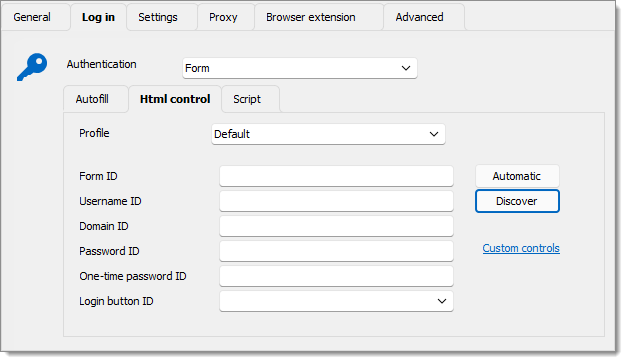This screenshot has width=626, height=362.
Task: Switch to the Settings tab
Action: (x=158, y=18)
